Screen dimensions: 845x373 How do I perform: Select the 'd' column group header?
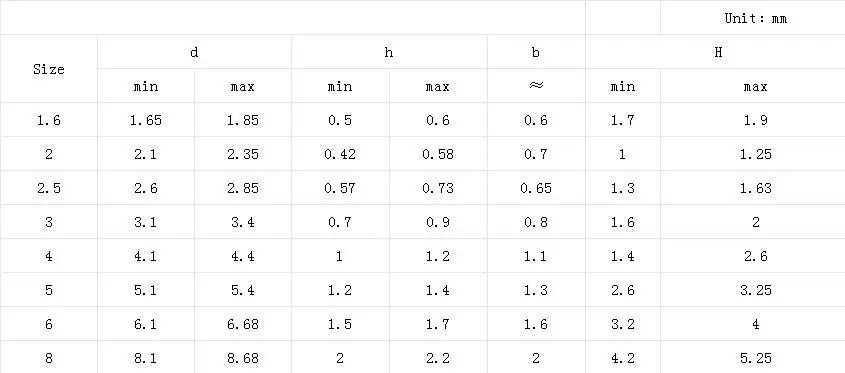click(x=195, y=52)
